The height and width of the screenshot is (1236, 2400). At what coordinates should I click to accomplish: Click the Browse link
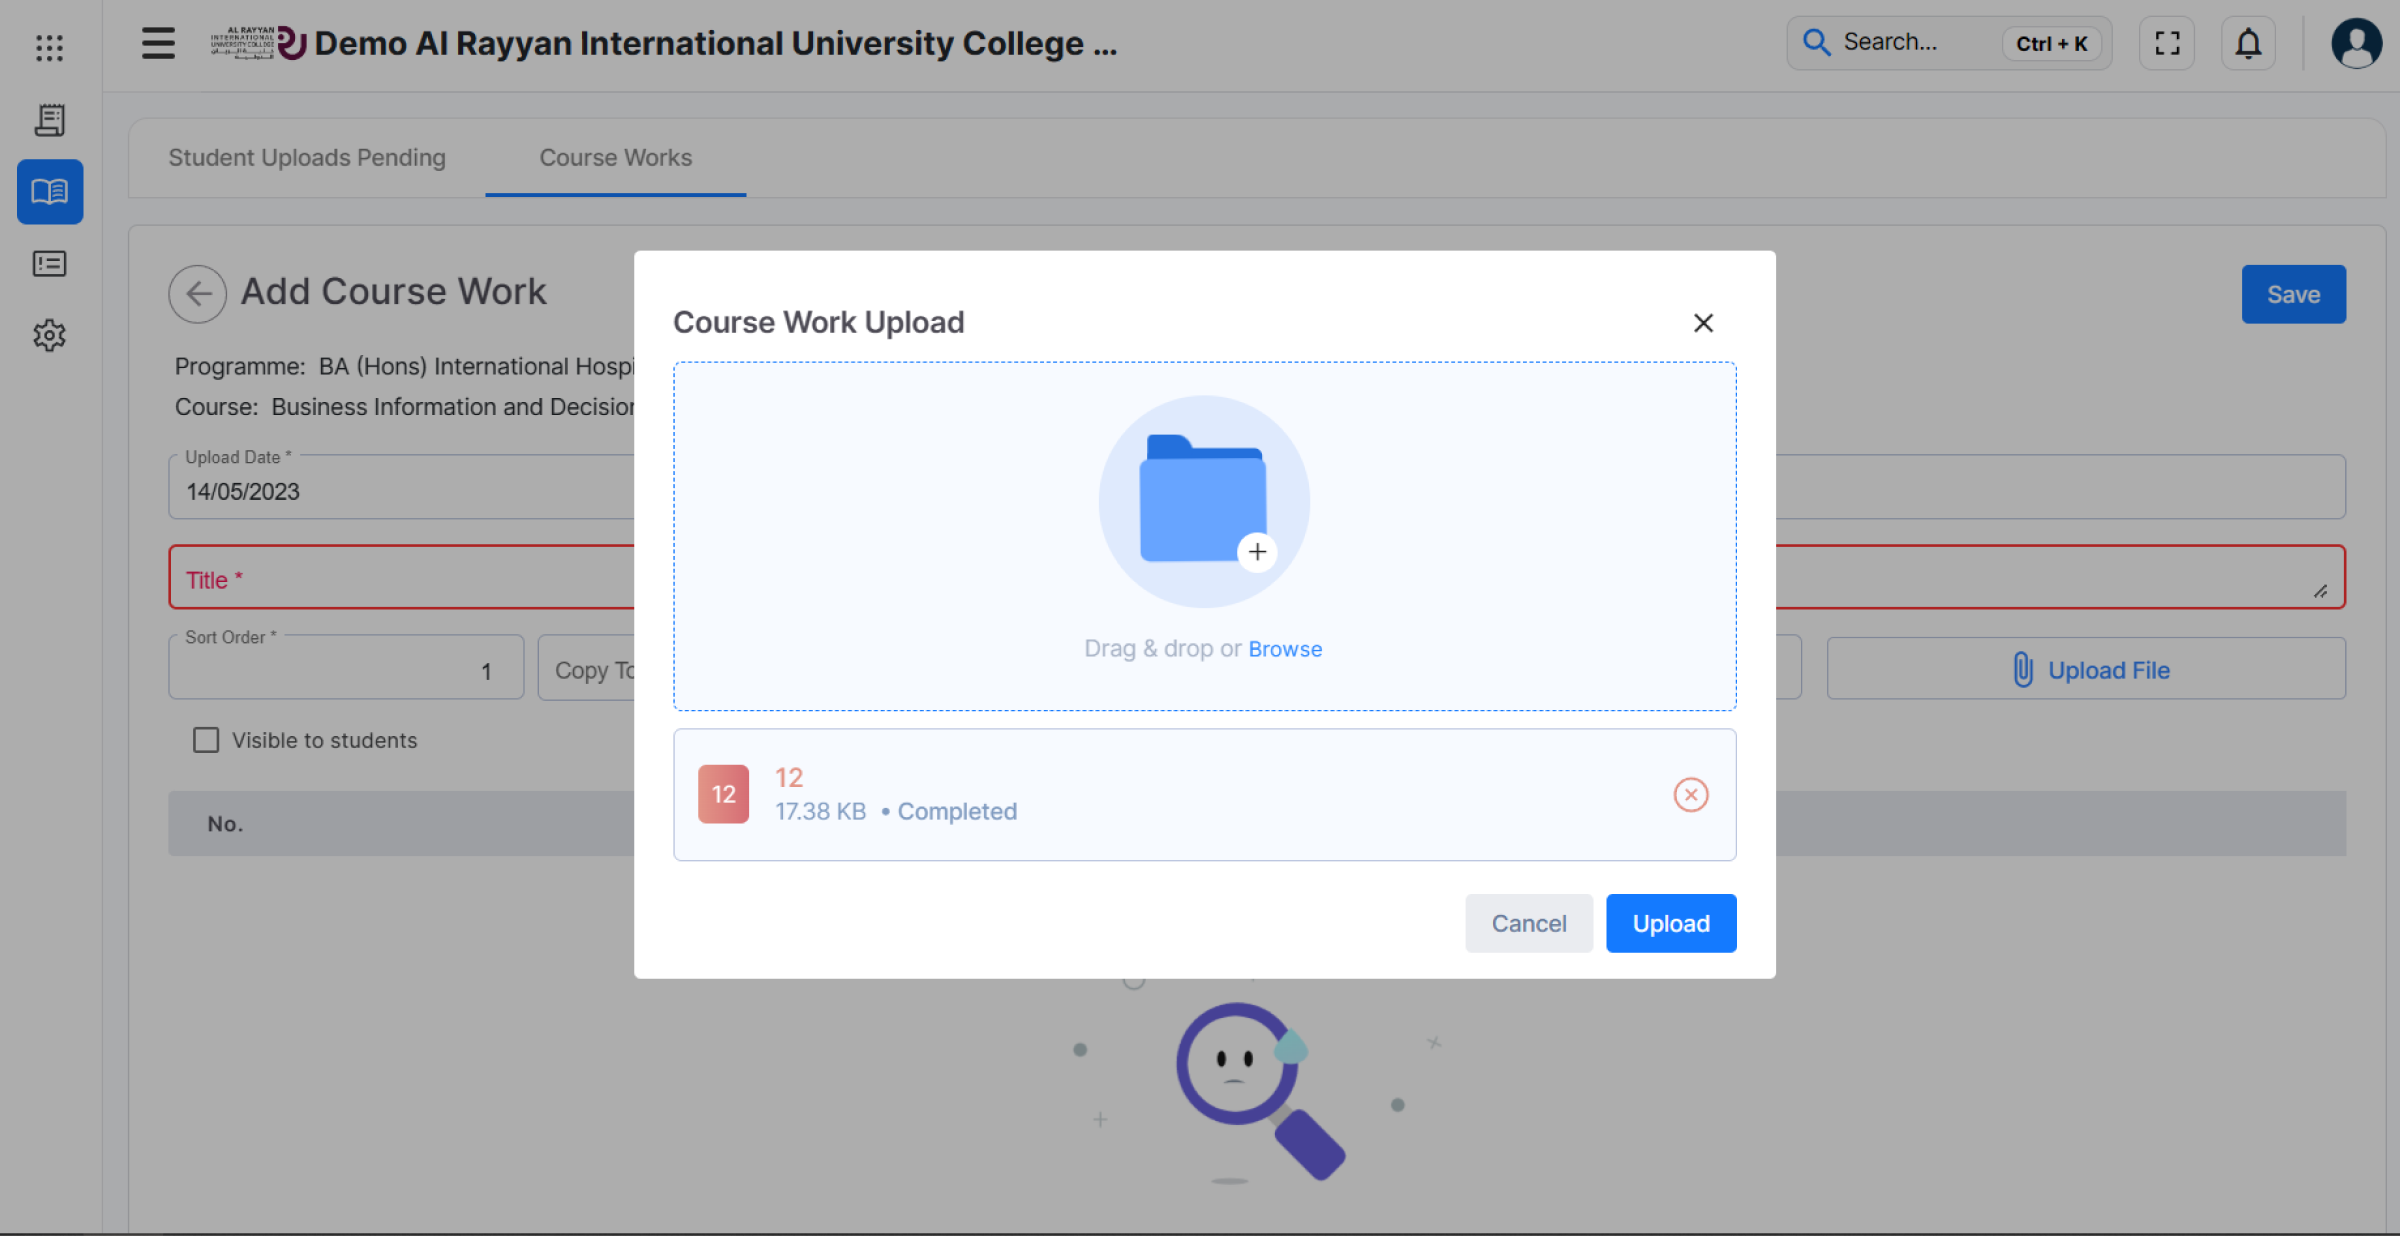[x=1285, y=649]
